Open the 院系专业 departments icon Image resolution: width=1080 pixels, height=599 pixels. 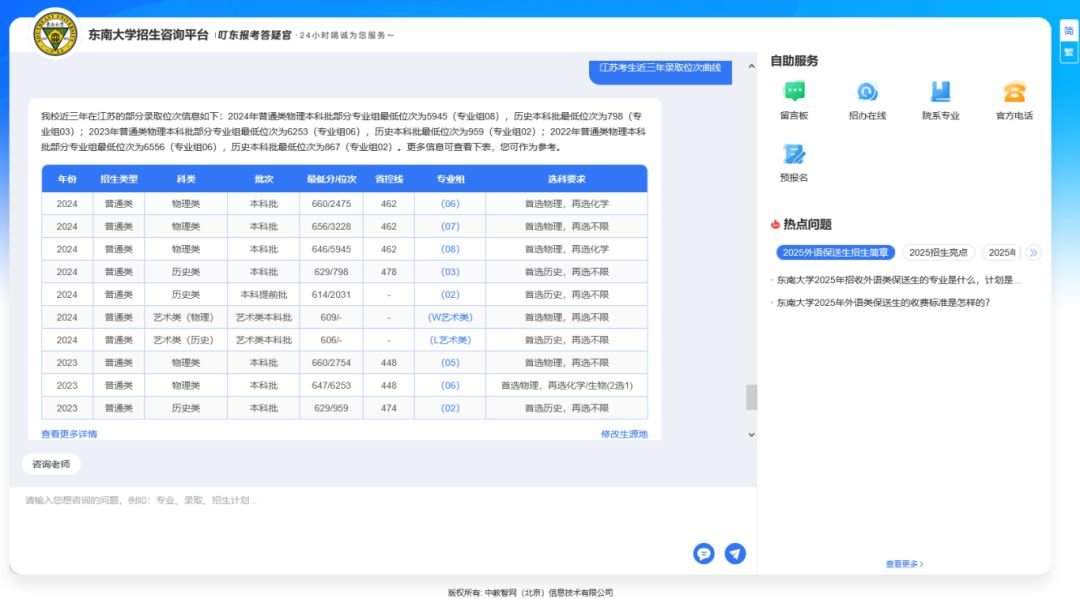(941, 92)
